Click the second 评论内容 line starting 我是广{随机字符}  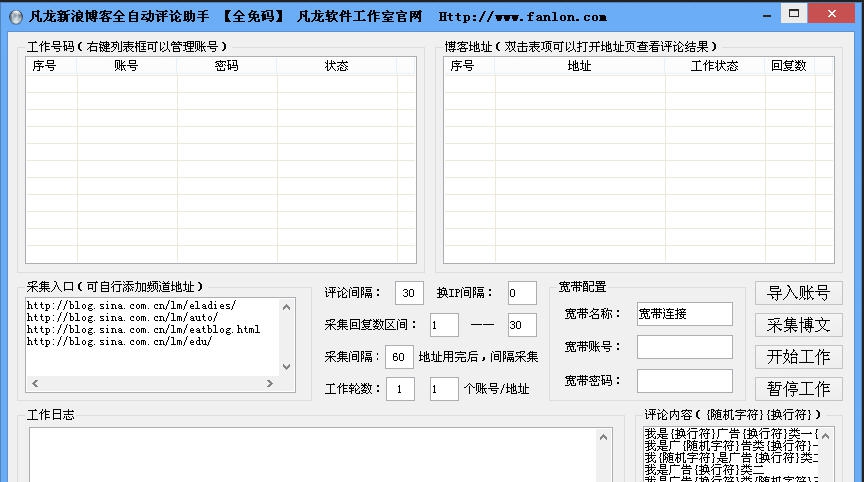[x=731, y=446]
